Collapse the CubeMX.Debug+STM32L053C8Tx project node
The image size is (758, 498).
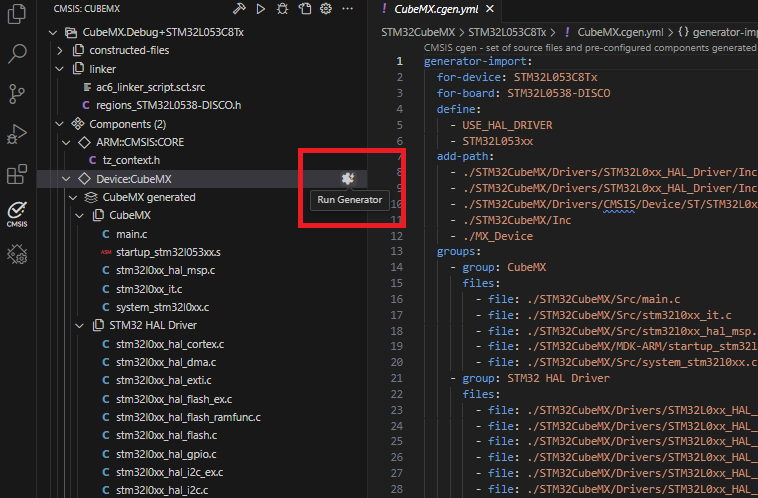coord(53,32)
